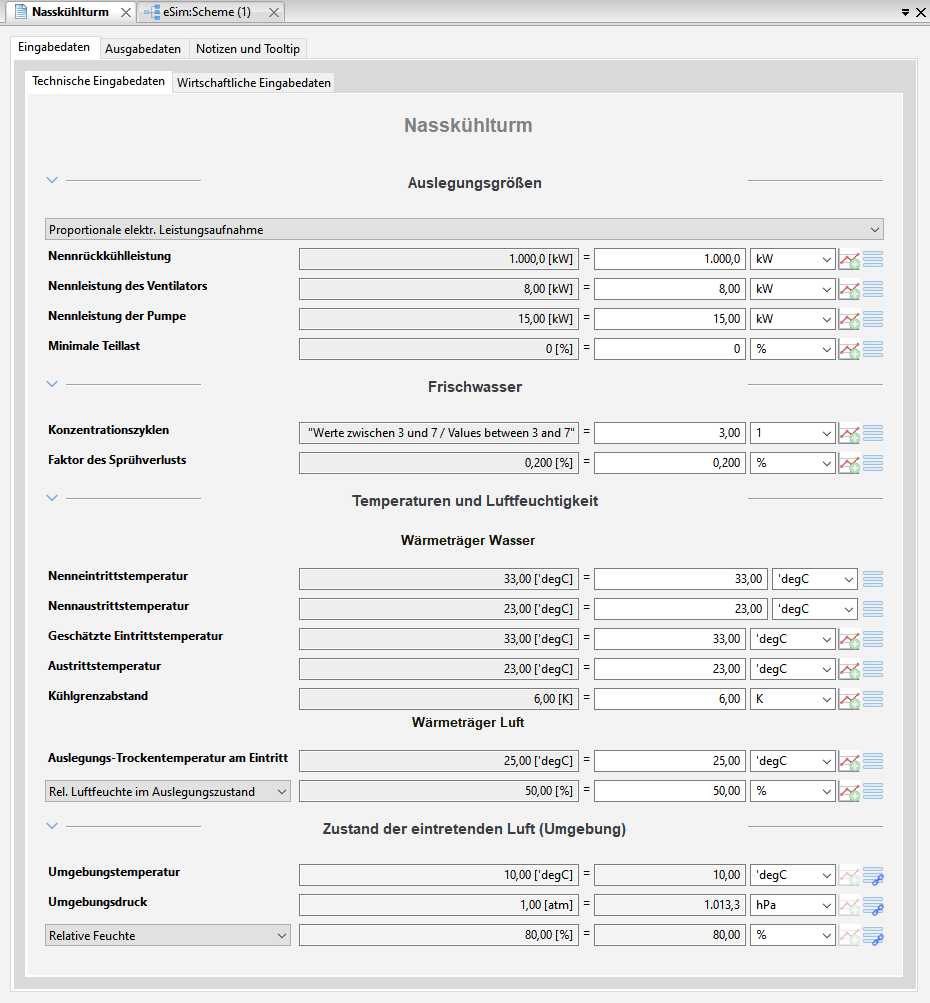Click Auslegungs-Trockentemperatur value field 25,00
The height and width of the screenshot is (1003, 930).
670,761
